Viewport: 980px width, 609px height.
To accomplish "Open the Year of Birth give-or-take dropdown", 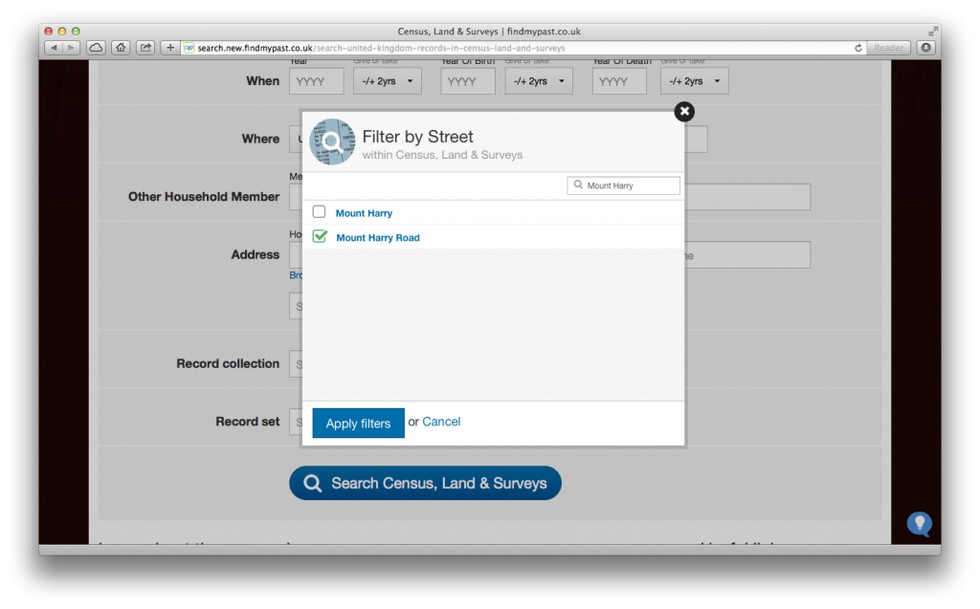I will tap(539, 81).
